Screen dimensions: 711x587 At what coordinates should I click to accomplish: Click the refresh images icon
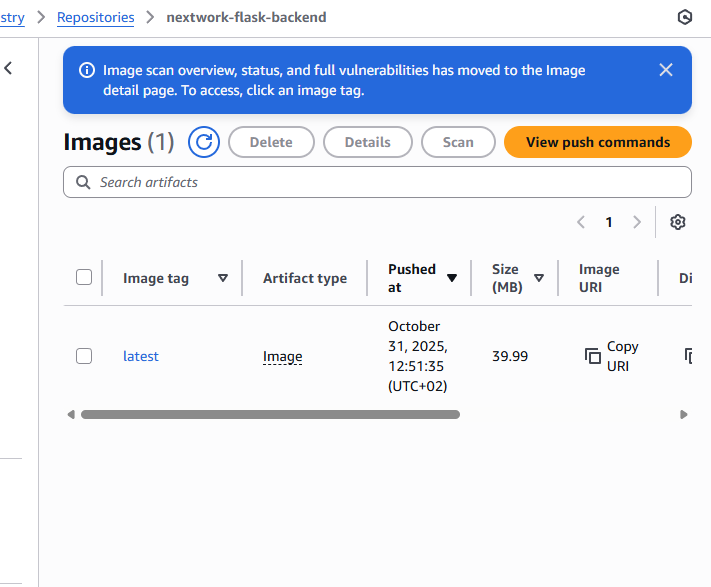(x=204, y=142)
